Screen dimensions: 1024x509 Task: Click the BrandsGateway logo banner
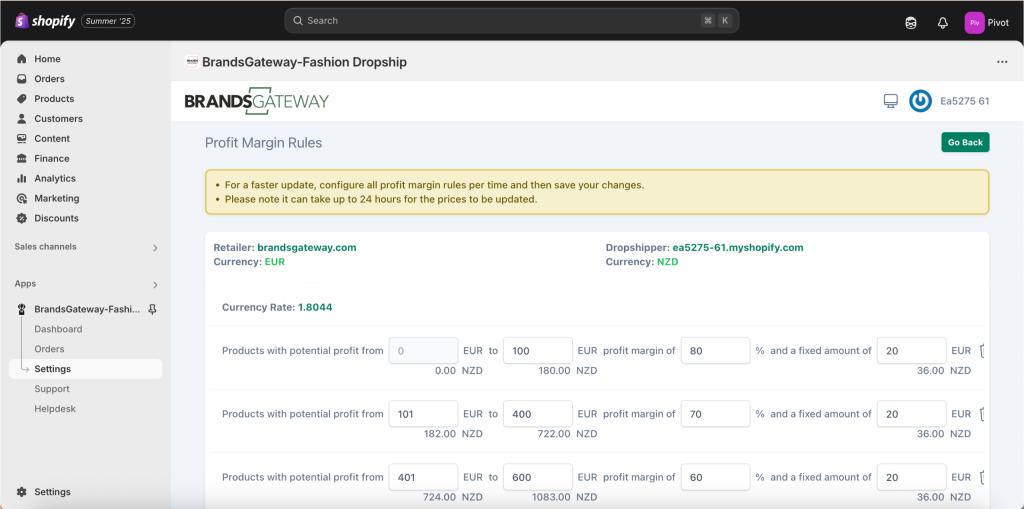click(x=257, y=101)
